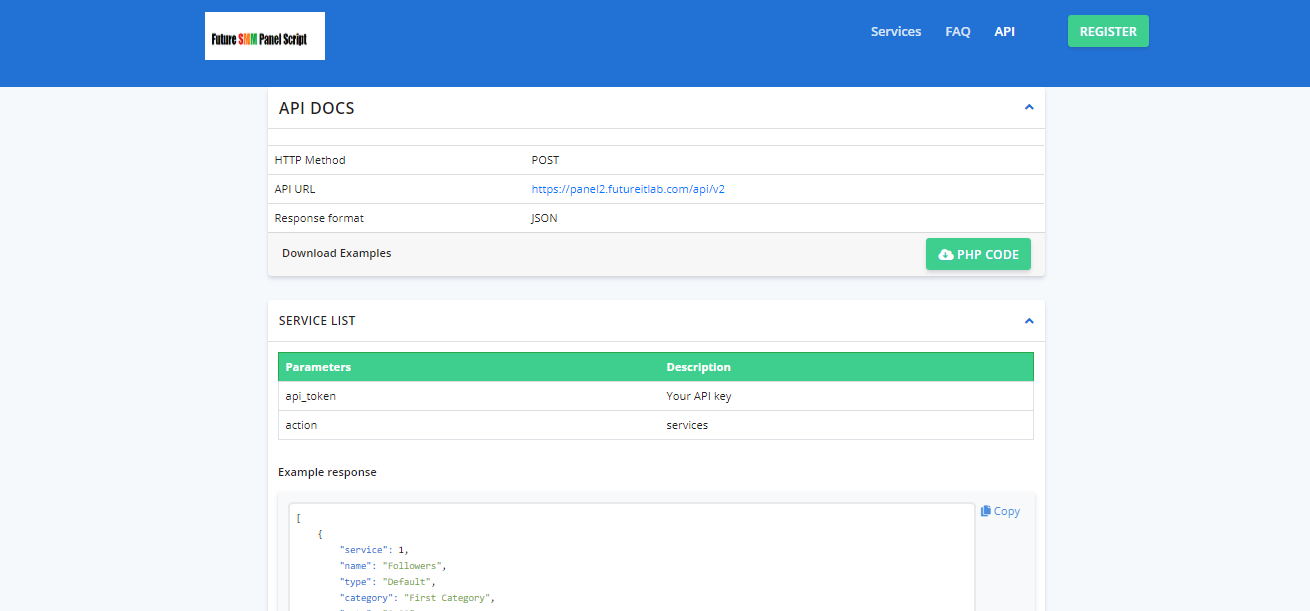Open the panel2.futureitlab.com API URL link
Image resolution: width=1310 pixels, height=611 pixels.
pos(628,188)
